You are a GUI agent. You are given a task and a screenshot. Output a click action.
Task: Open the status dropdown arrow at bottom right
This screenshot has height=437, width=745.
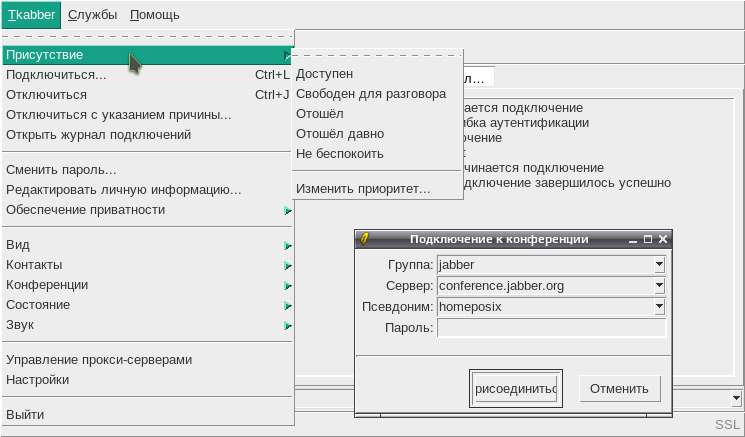pos(736,398)
